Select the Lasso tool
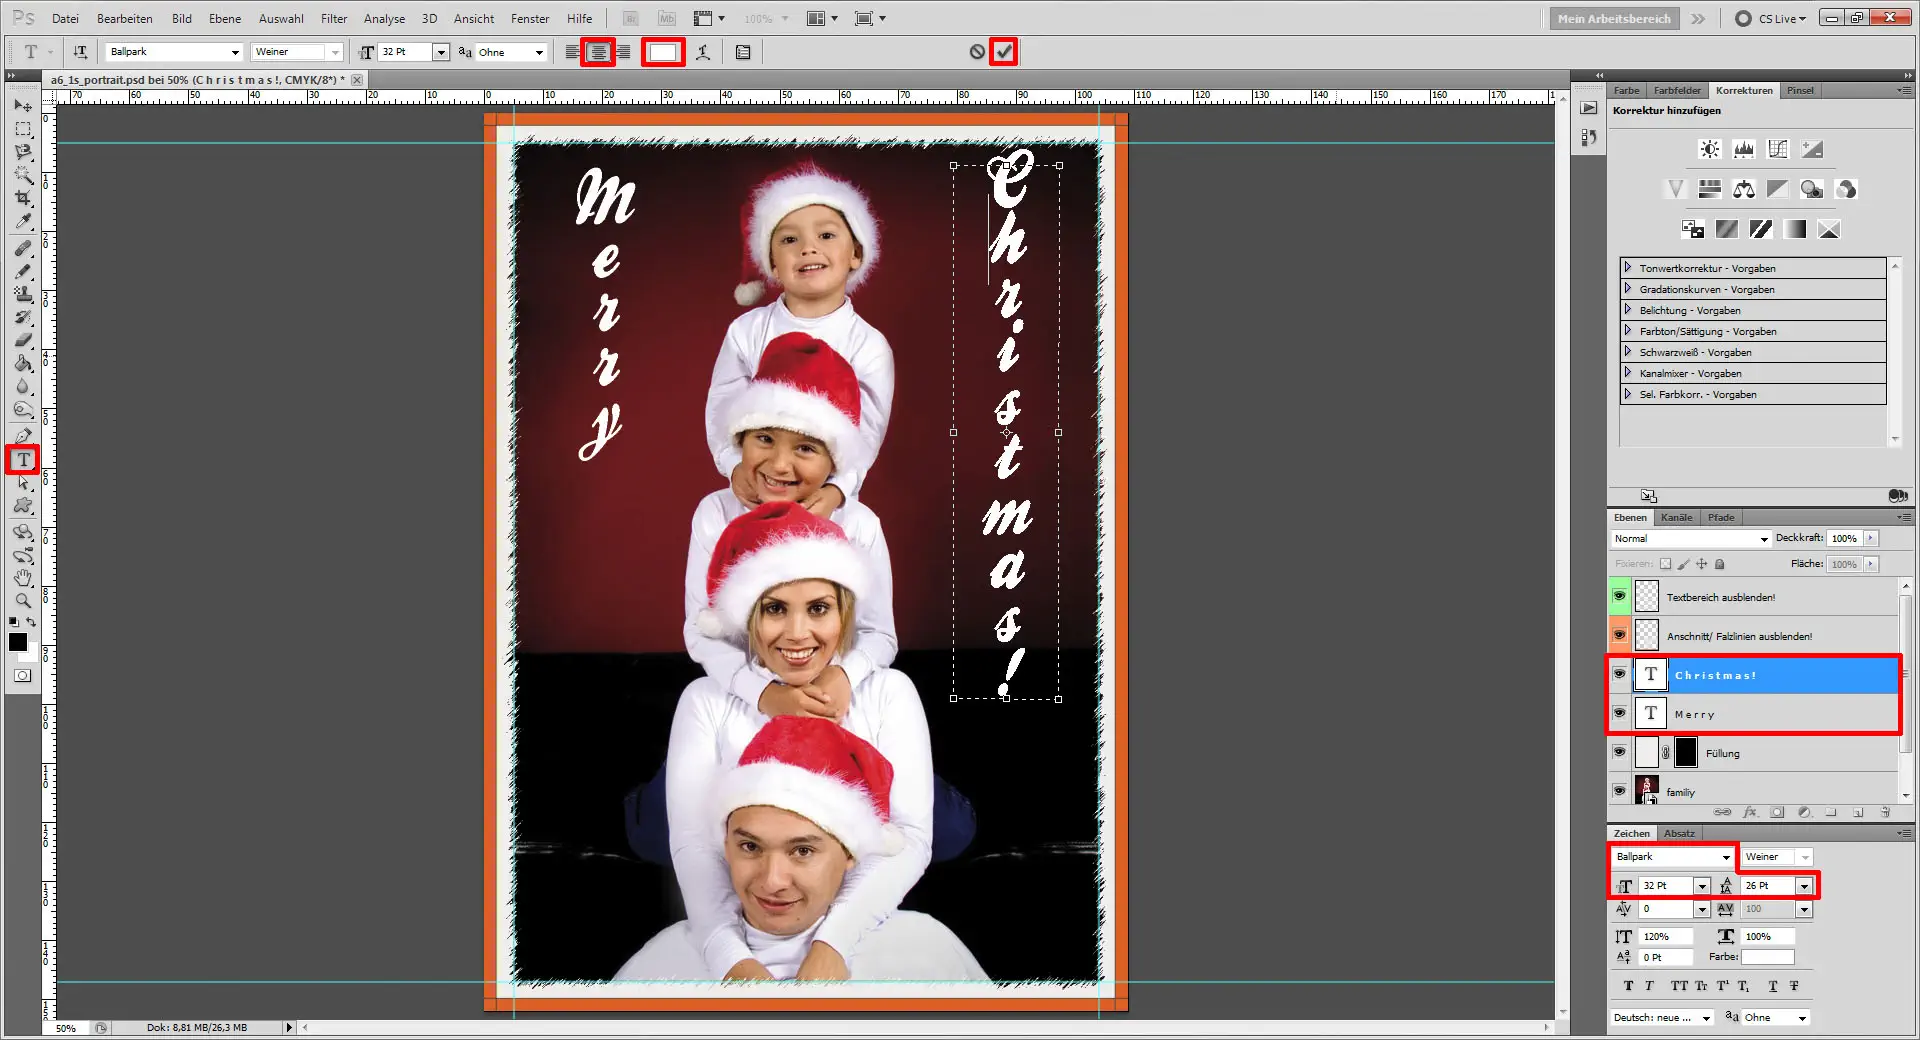 23,152
